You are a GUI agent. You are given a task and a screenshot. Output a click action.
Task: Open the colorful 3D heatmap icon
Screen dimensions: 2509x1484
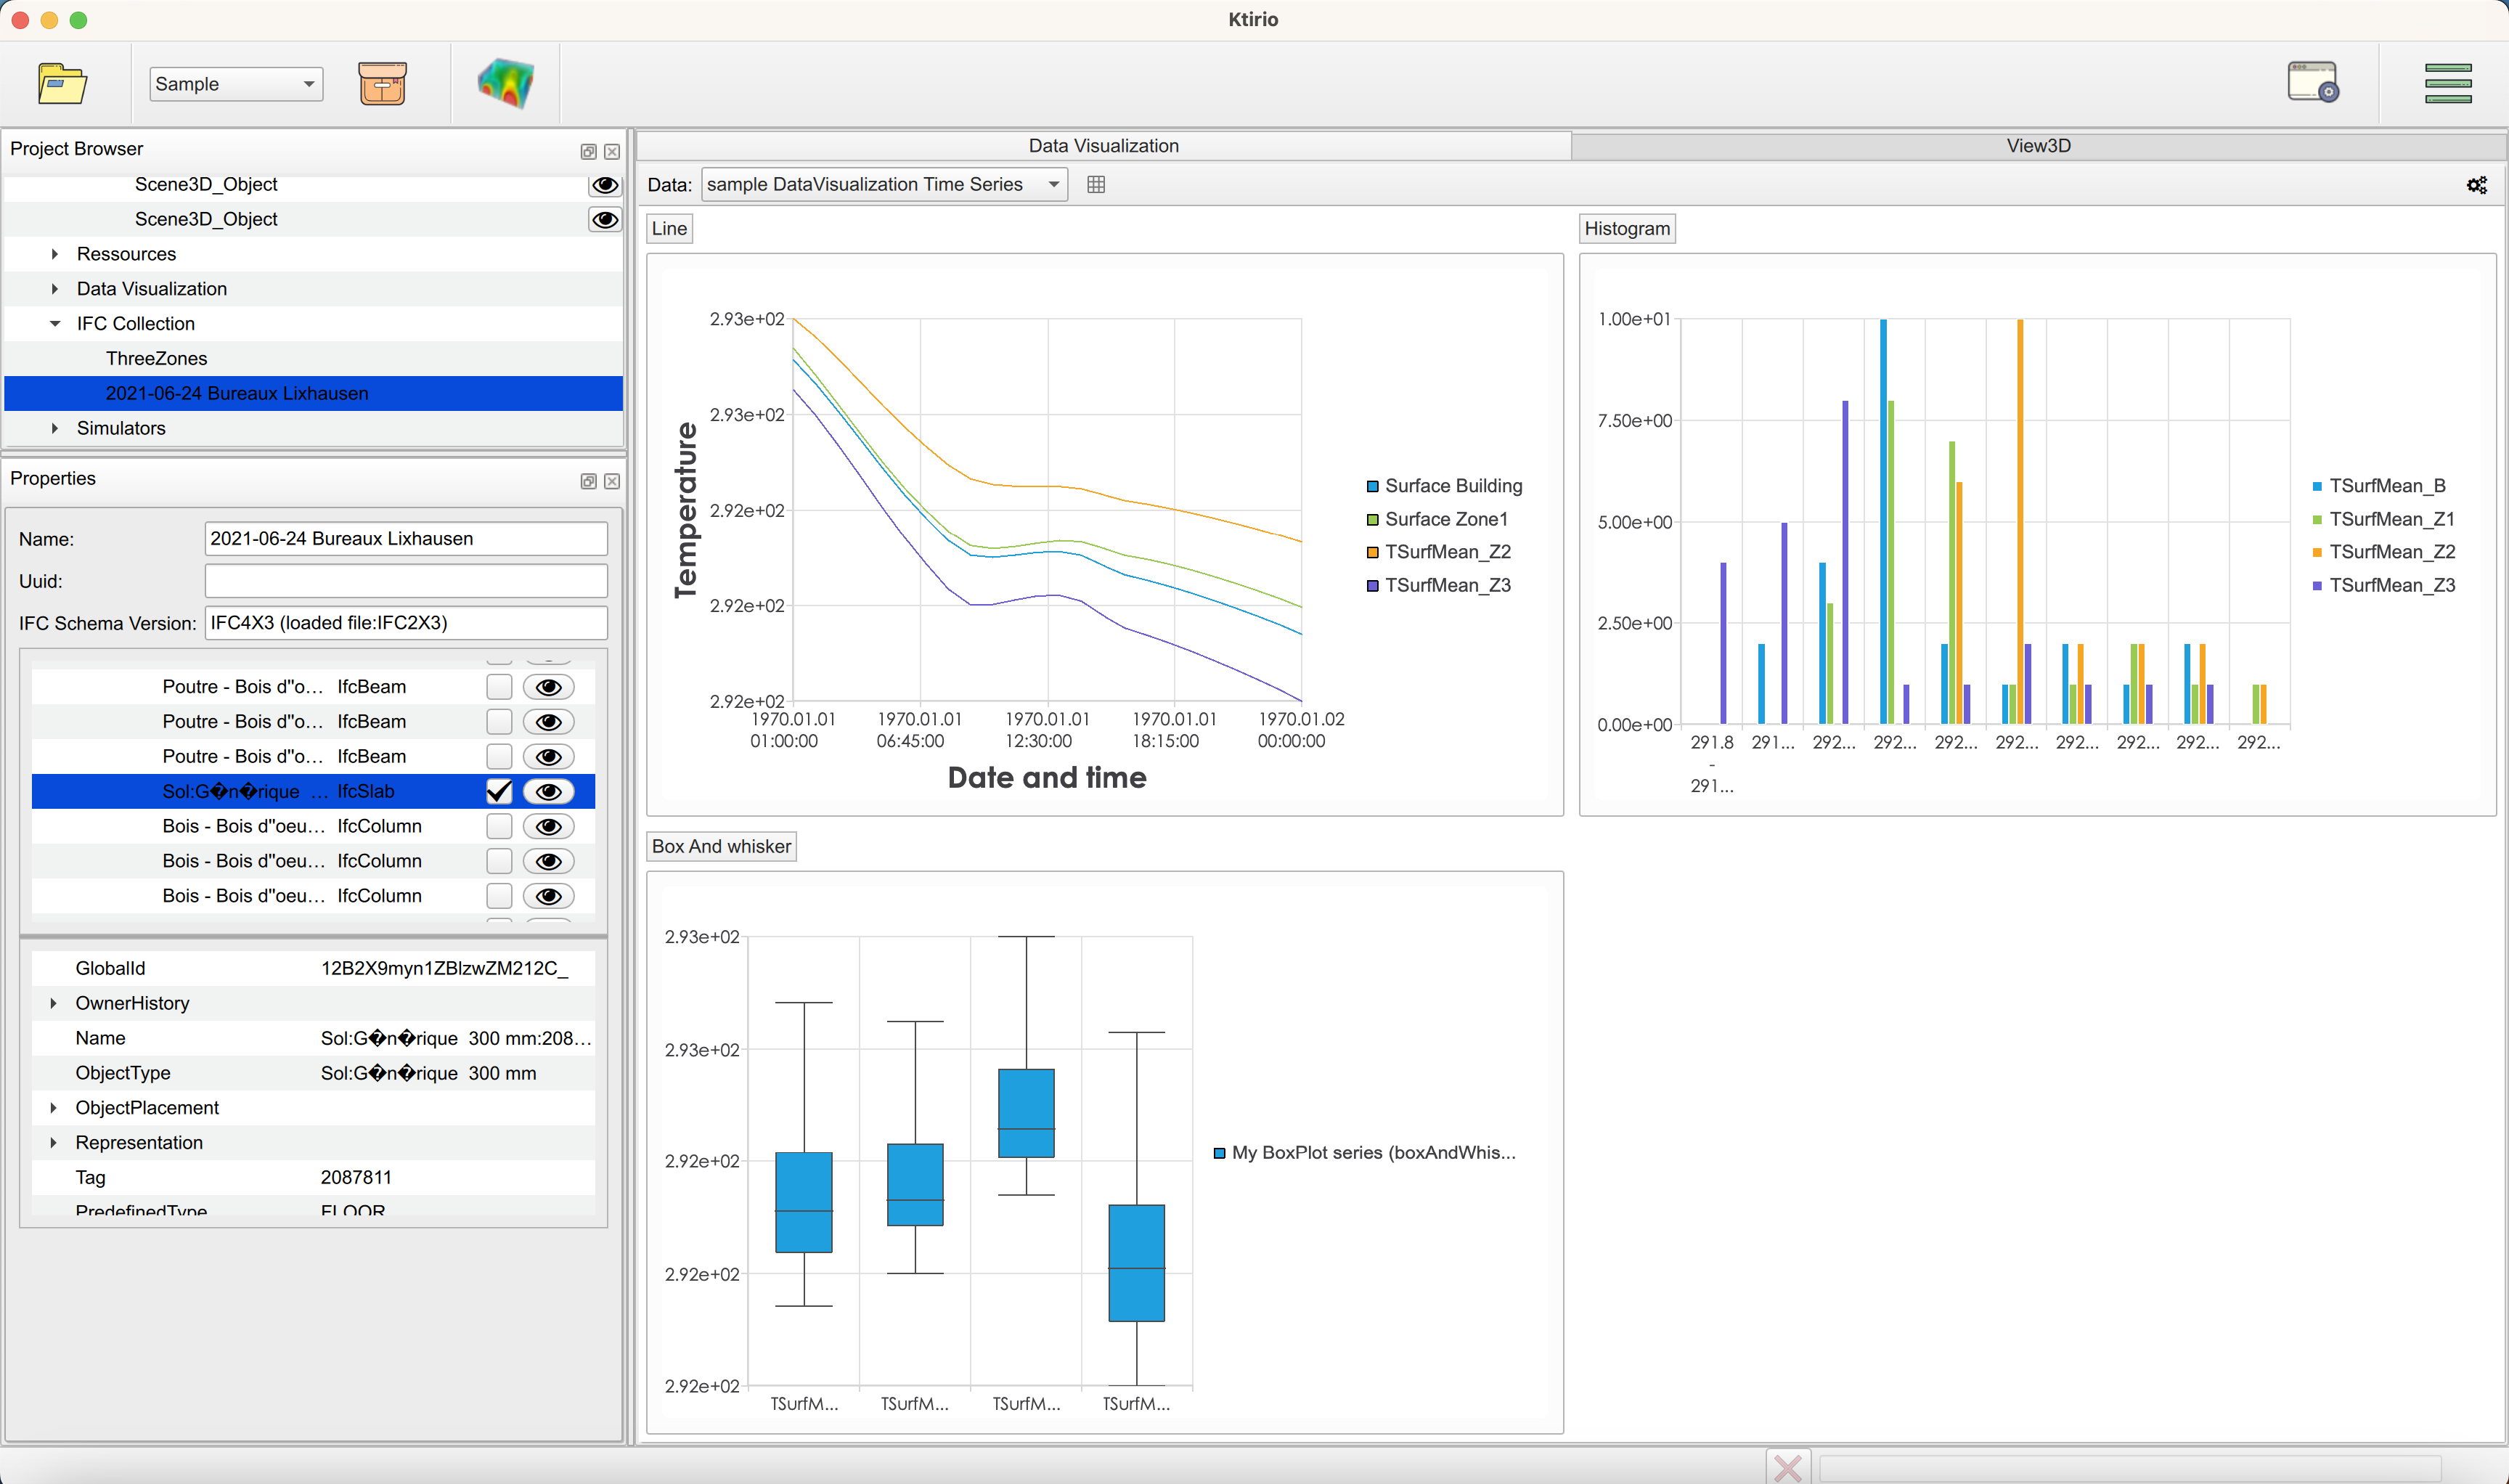[x=506, y=84]
